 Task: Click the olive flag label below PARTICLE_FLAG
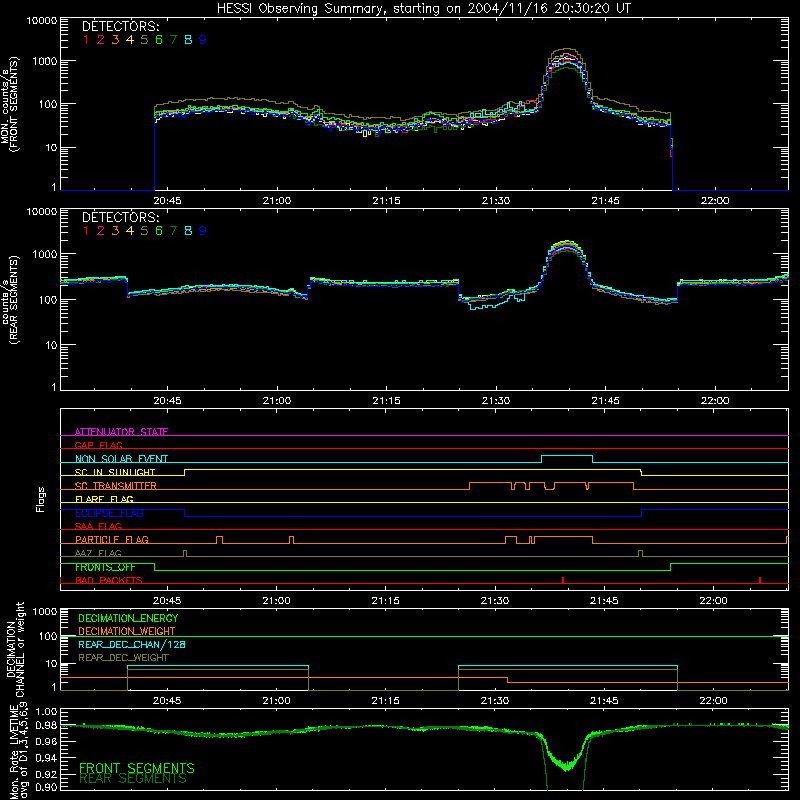coord(98,553)
